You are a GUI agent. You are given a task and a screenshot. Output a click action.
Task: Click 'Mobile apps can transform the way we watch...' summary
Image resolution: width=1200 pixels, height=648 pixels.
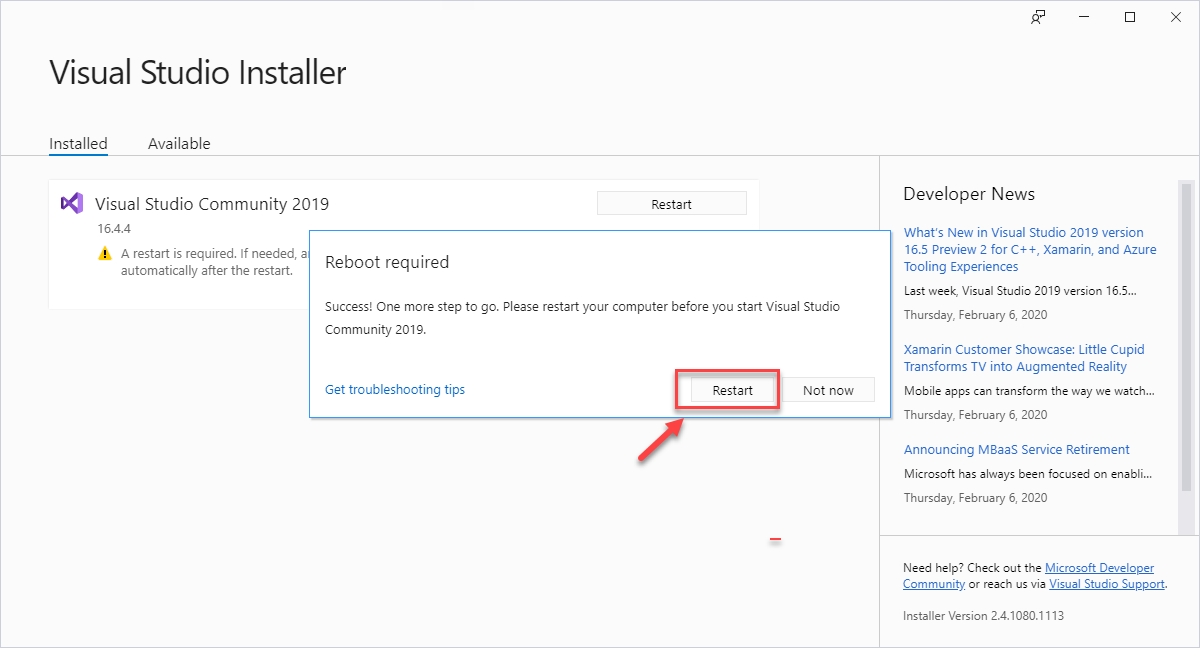tap(1029, 391)
